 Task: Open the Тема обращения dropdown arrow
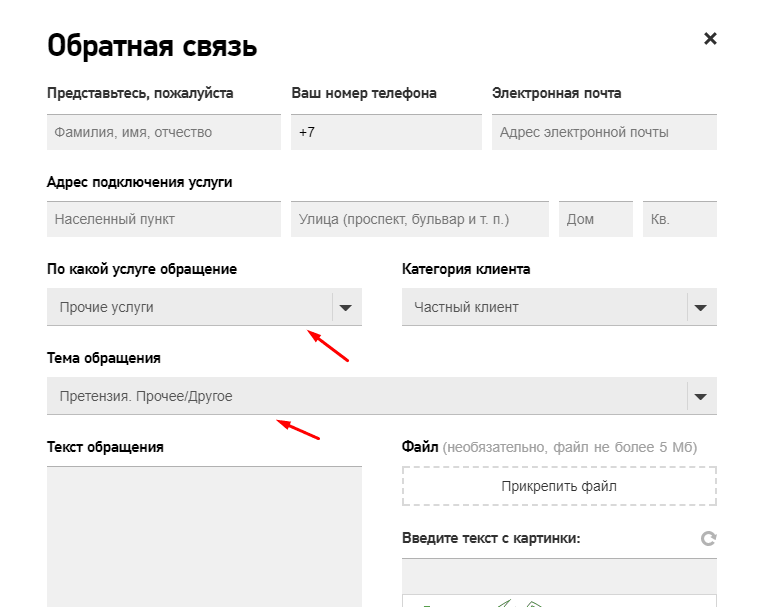701,397
